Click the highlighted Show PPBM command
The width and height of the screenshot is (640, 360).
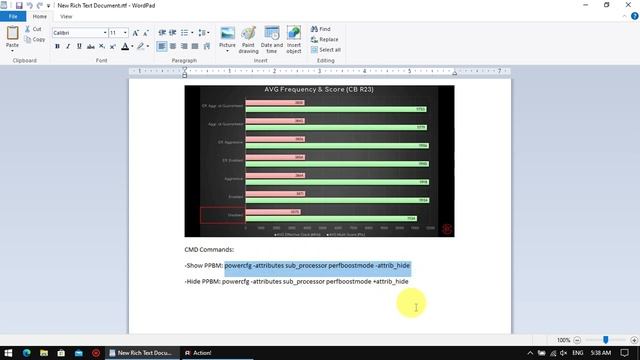pyautogui.click(x=317, y=265)
